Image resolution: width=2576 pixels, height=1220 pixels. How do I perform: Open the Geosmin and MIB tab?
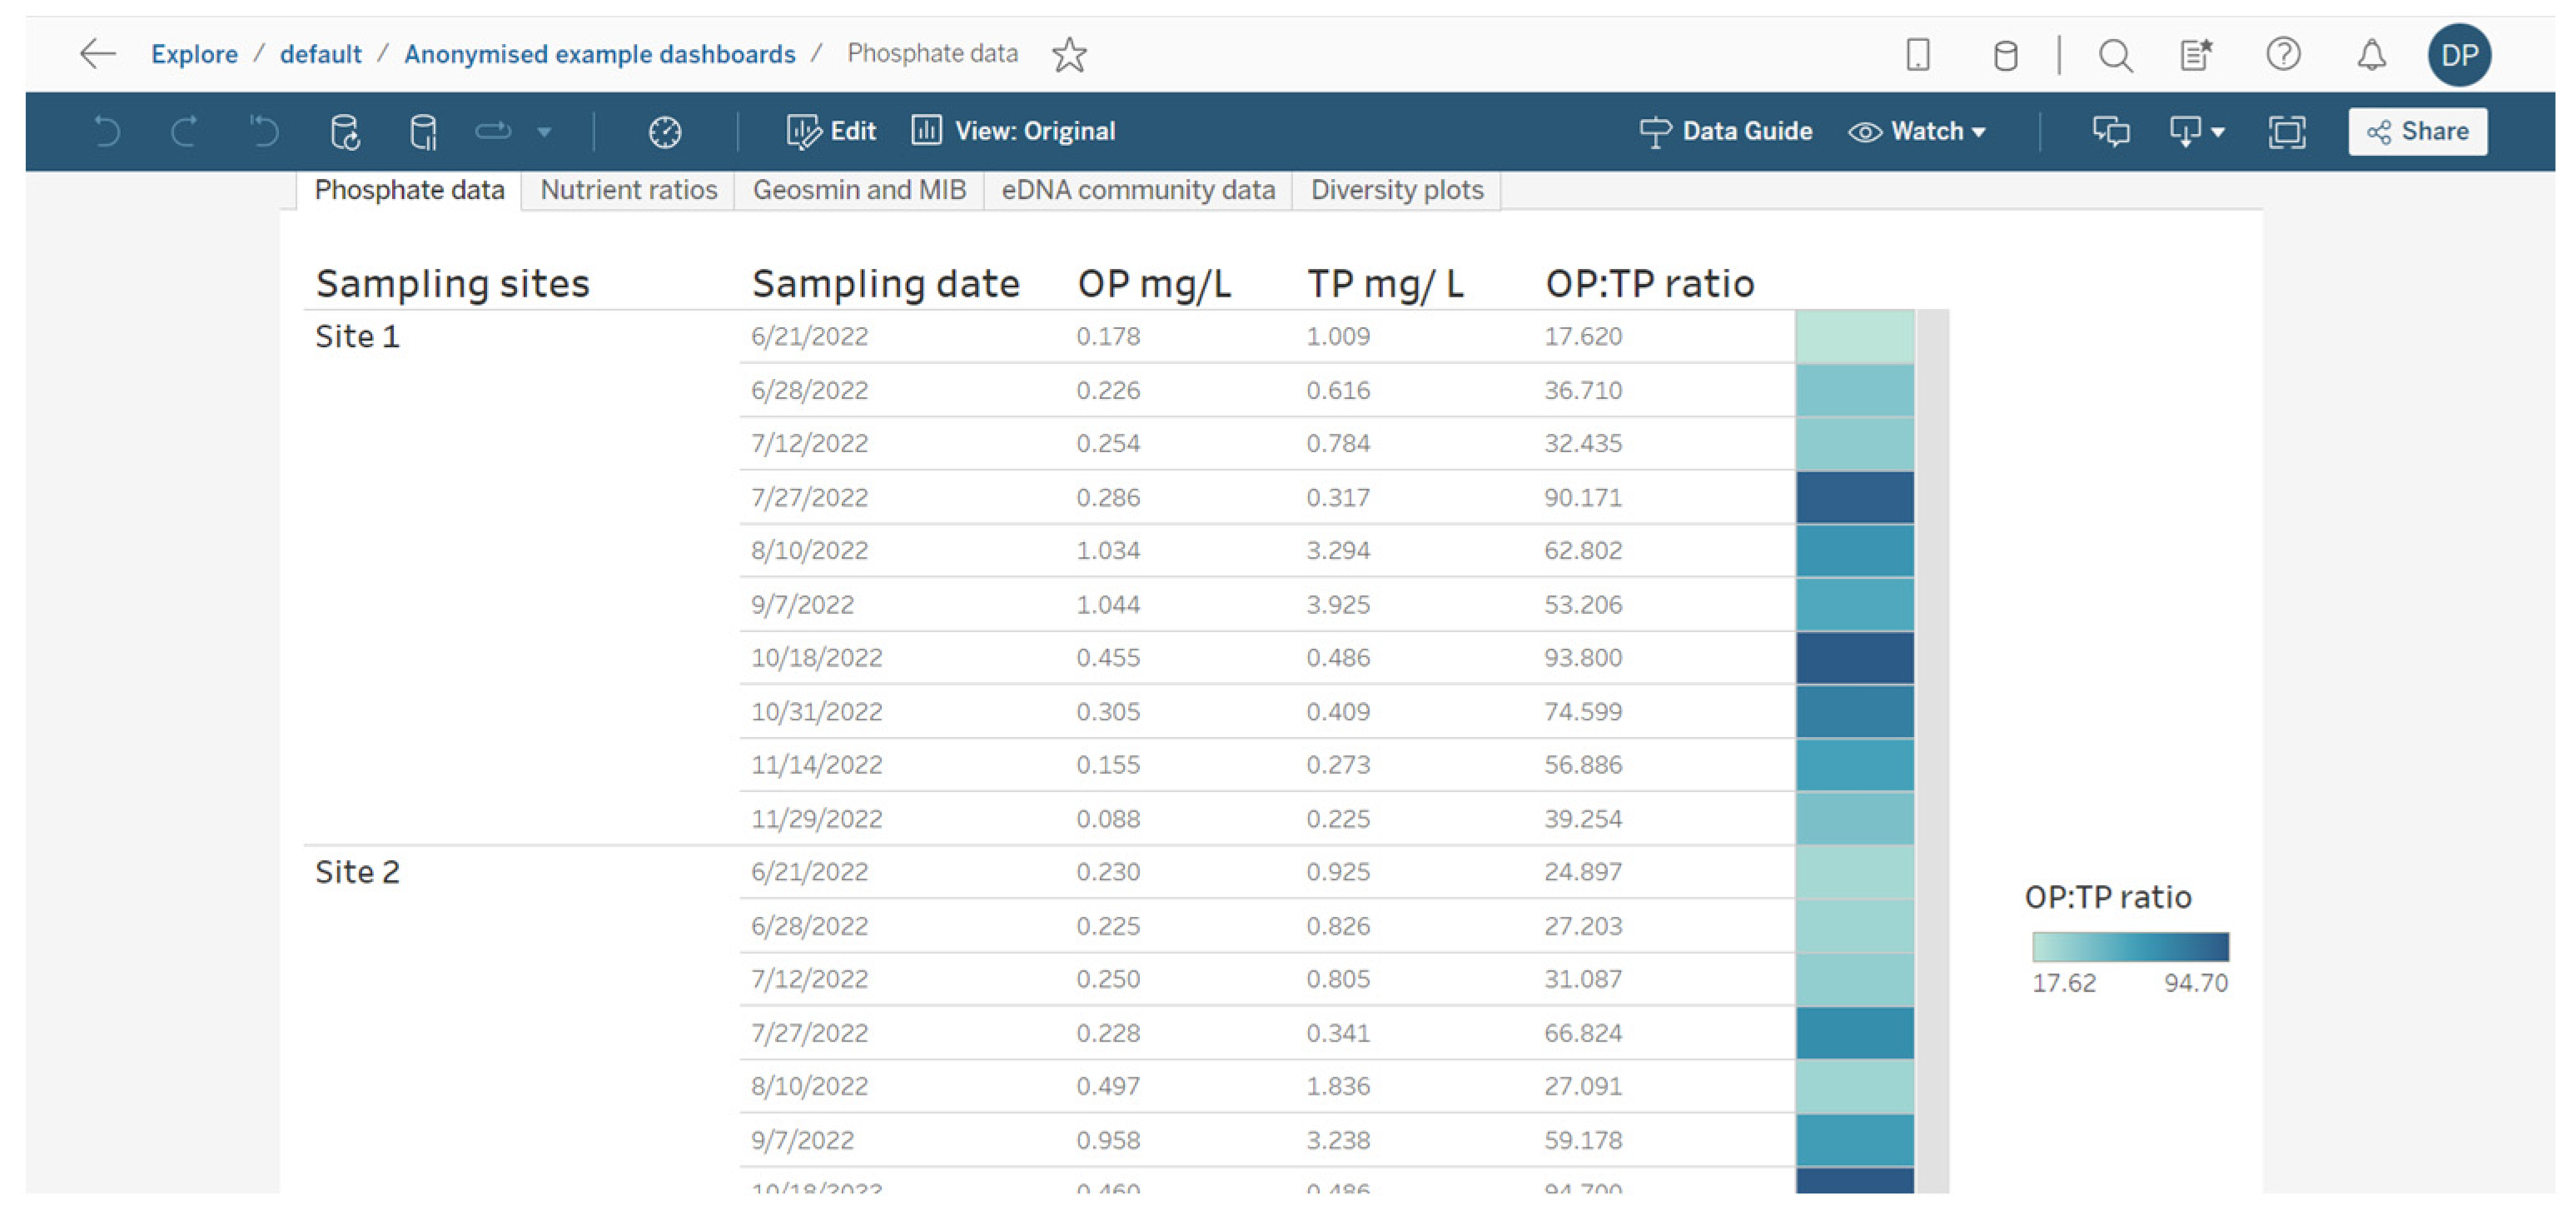coord(859,190)
